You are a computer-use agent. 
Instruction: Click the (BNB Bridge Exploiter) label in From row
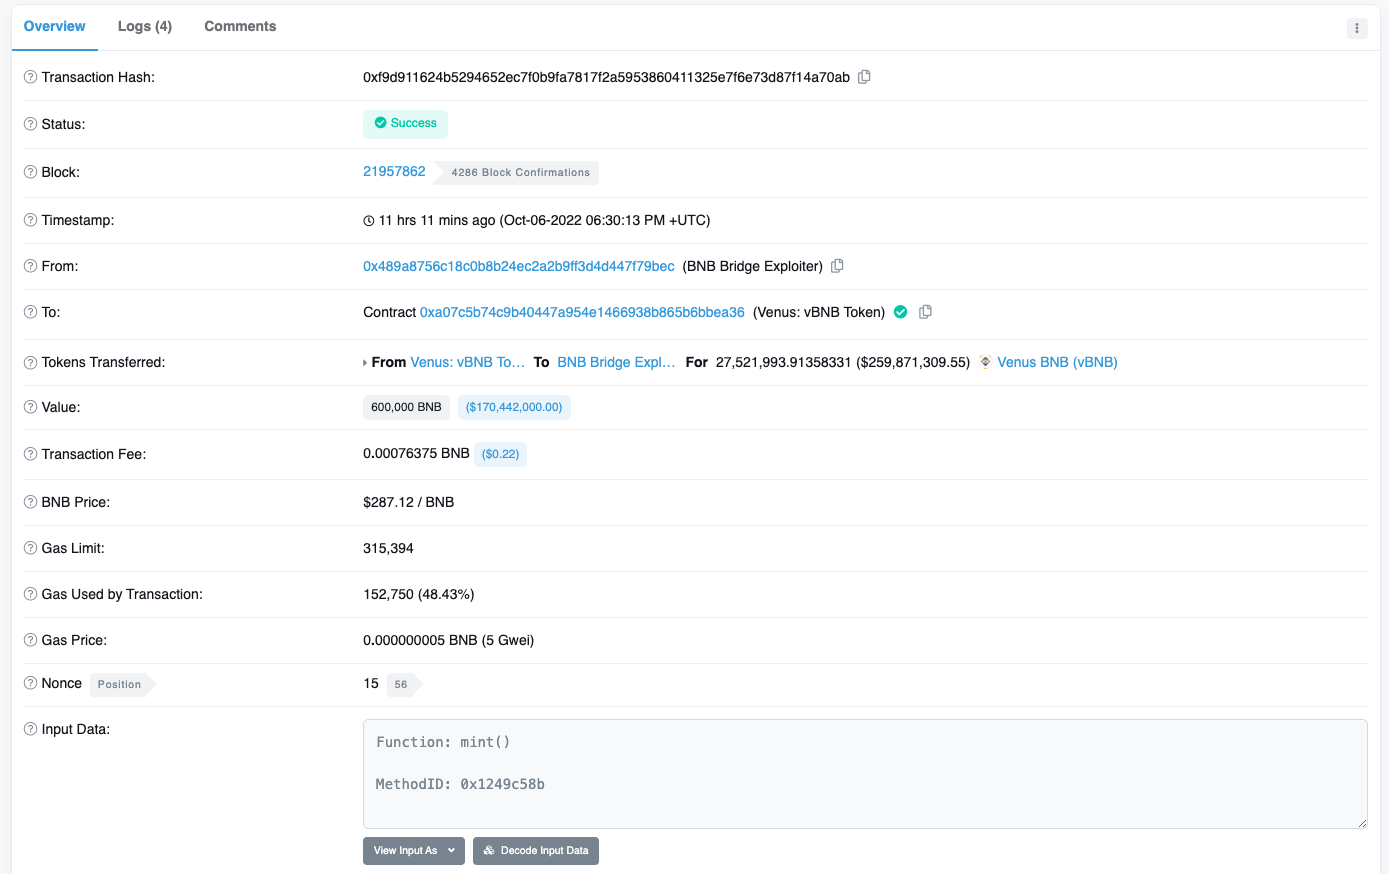coord(753,266)
